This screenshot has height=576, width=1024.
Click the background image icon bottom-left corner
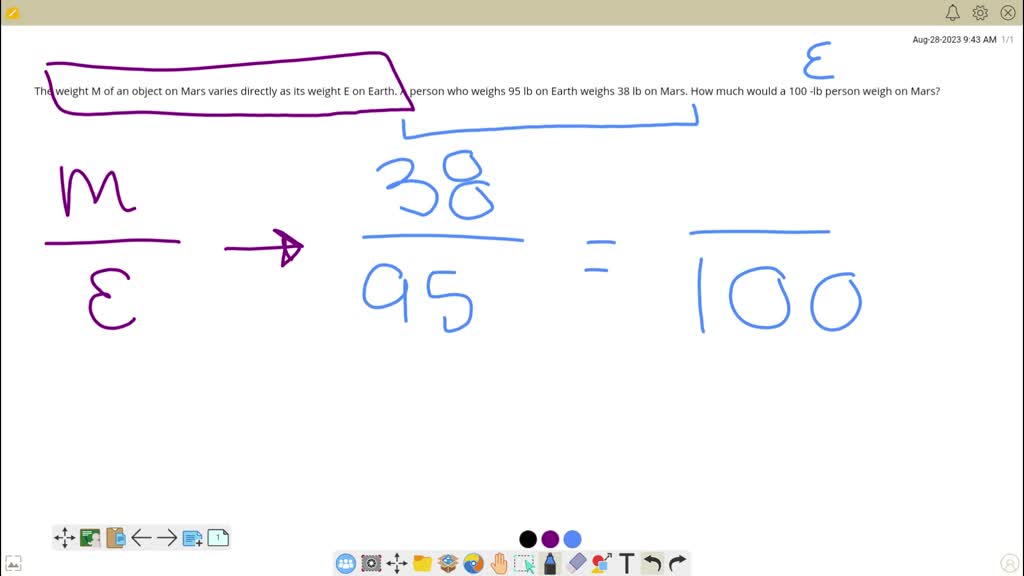[x=13, y=563]
